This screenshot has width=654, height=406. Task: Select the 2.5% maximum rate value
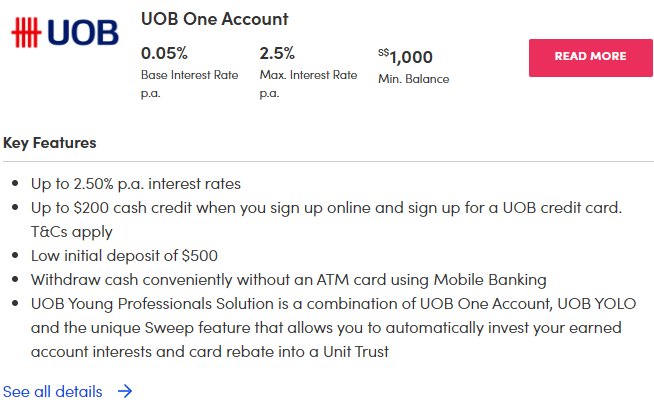click(278, 54)
